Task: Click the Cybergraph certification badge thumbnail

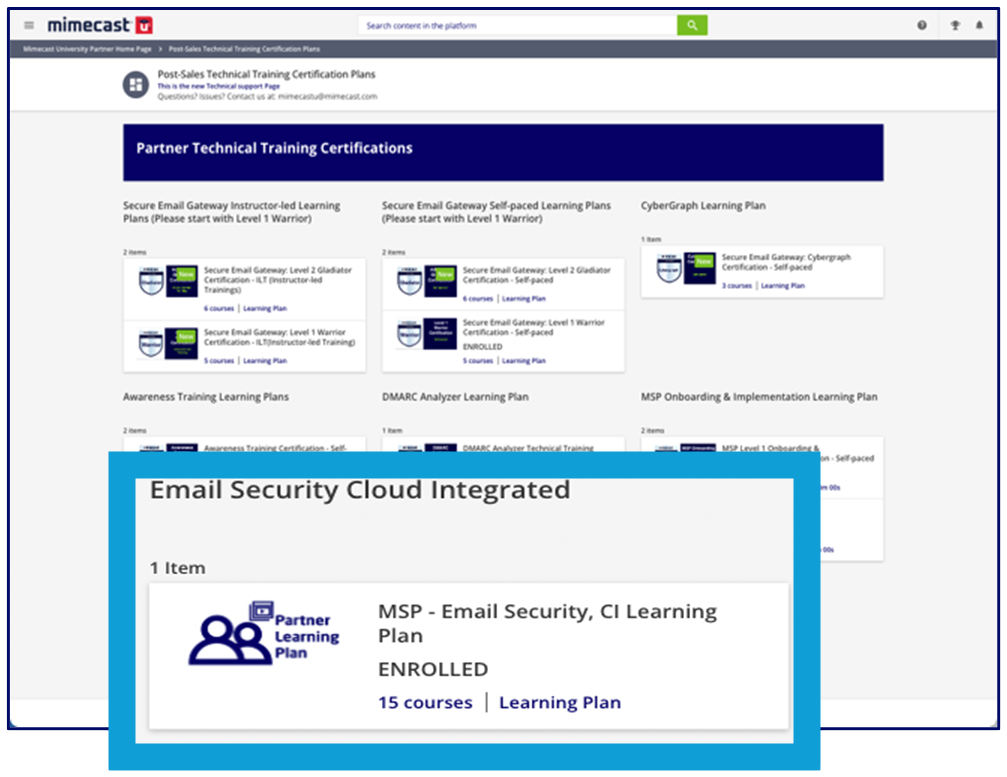Action: (685, 269)
